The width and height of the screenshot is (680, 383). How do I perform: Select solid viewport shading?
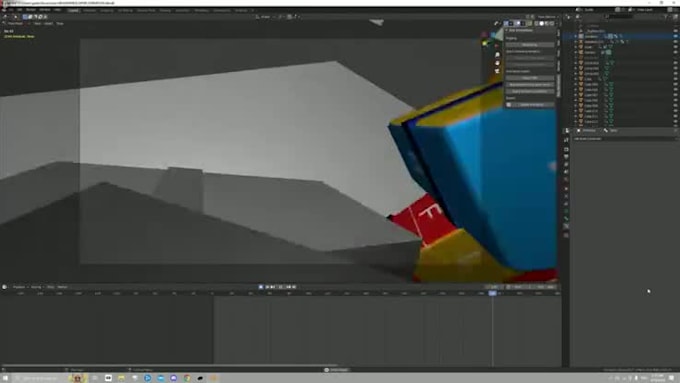coord(541,23)
